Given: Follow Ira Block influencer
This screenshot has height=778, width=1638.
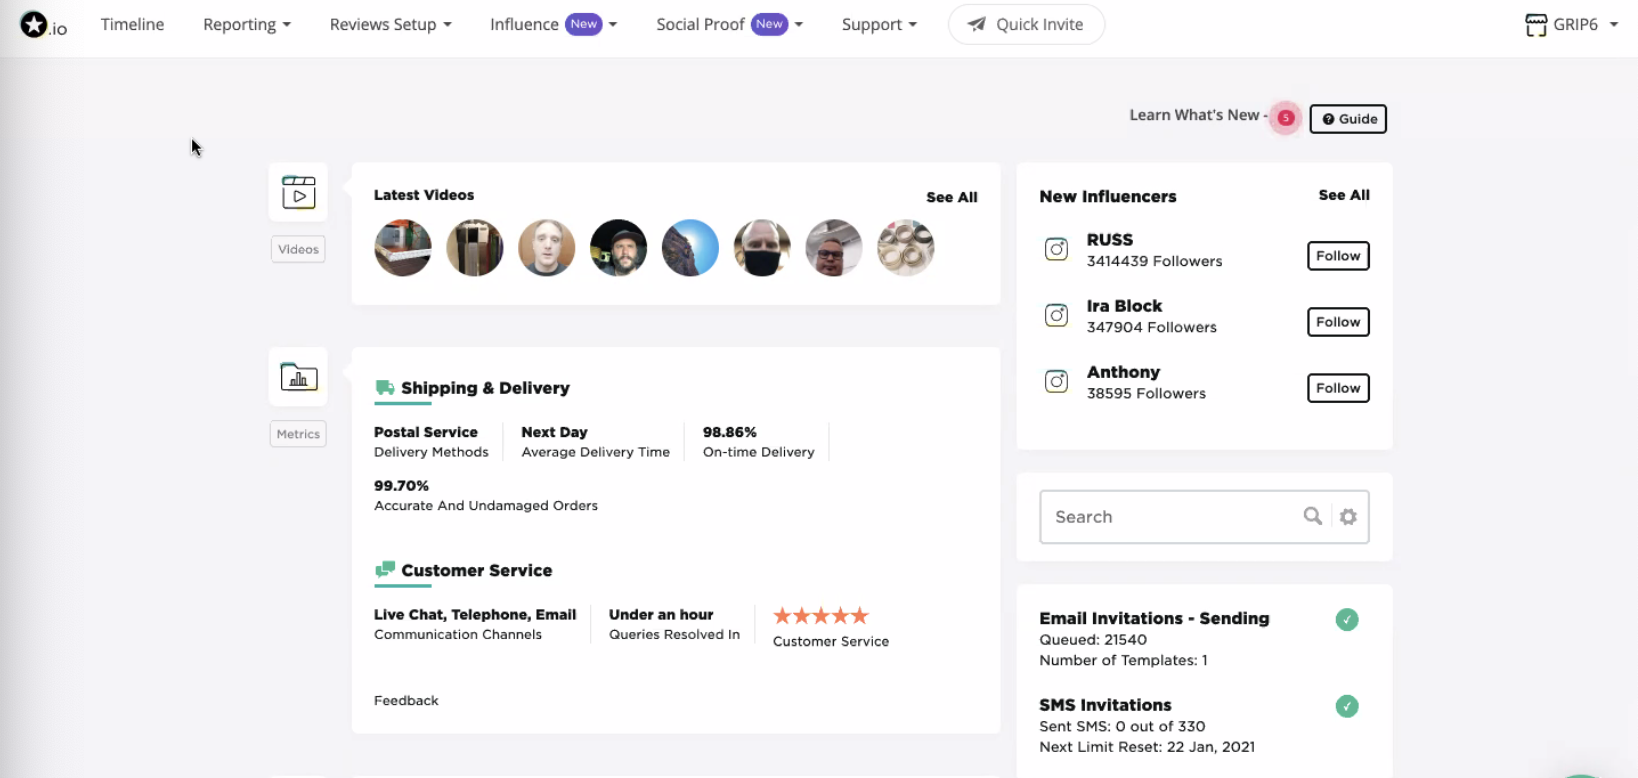Looking at the screenshot, I should coord(1338,322).
